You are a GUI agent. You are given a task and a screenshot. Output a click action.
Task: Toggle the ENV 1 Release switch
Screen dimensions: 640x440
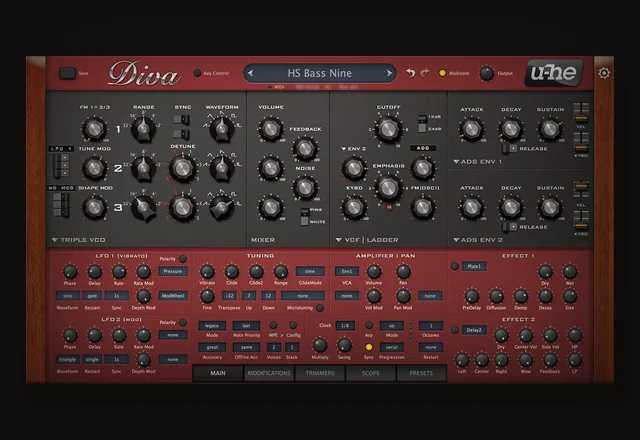tap(510, 149)
